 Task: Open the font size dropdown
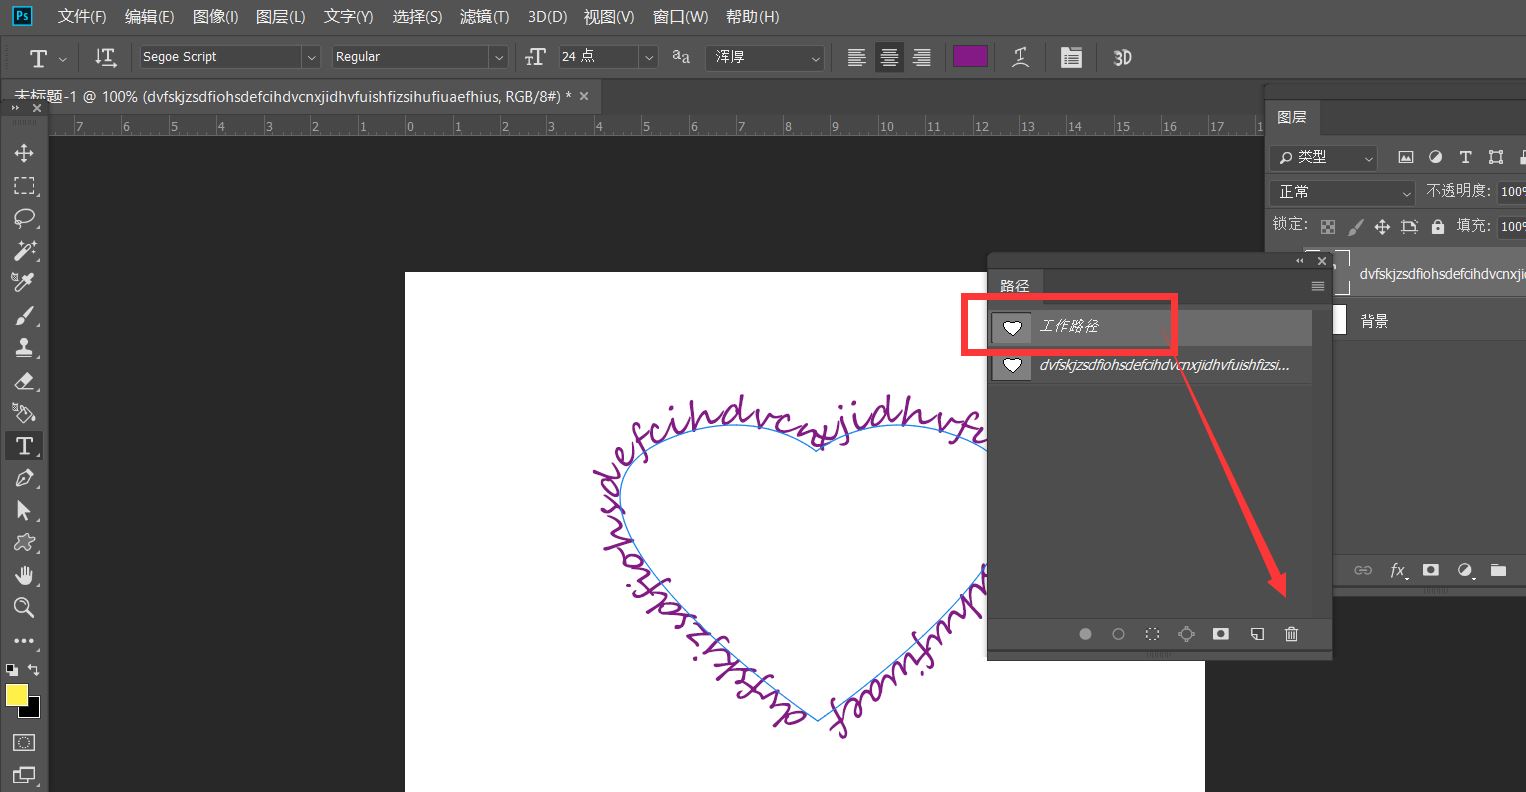648,57
